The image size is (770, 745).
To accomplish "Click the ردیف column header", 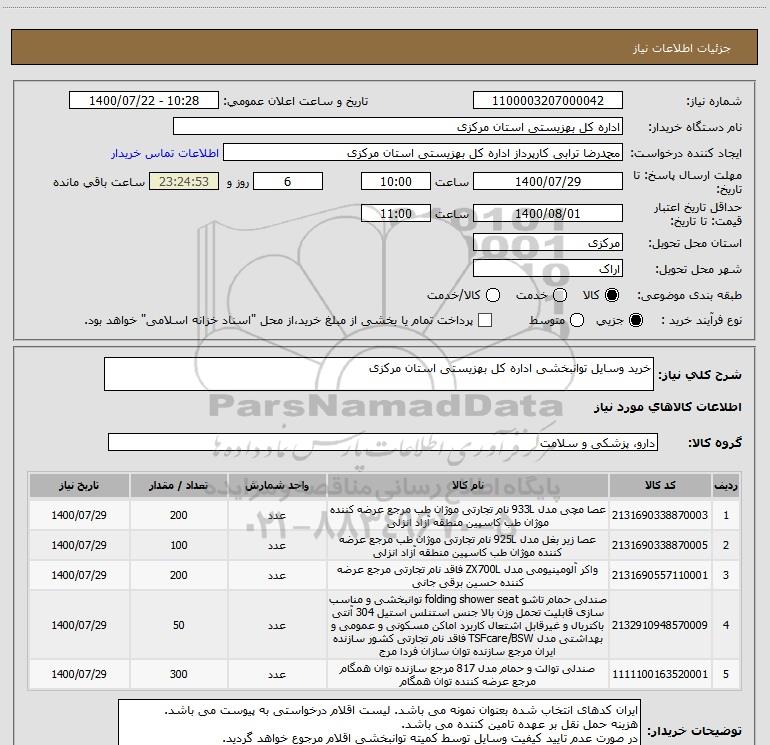I will coord(726,486).
